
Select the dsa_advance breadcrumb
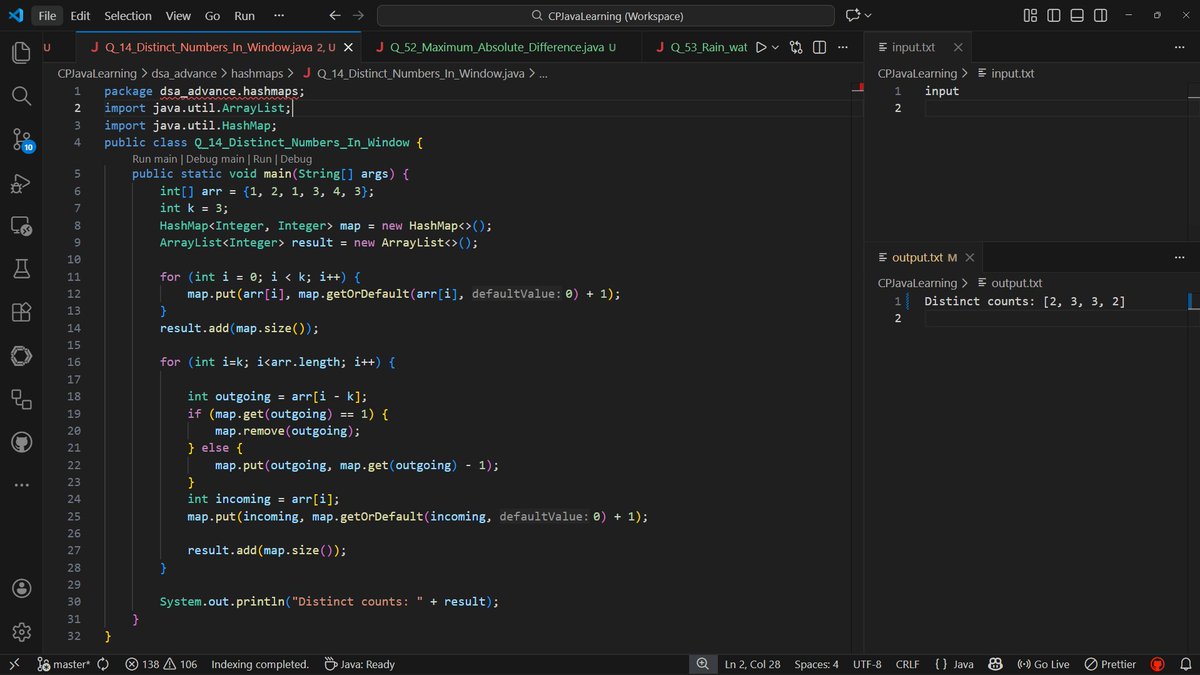coord(184,73)
